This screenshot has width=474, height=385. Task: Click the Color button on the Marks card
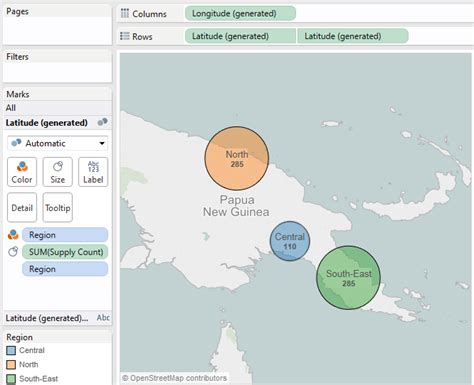[22, 172]
